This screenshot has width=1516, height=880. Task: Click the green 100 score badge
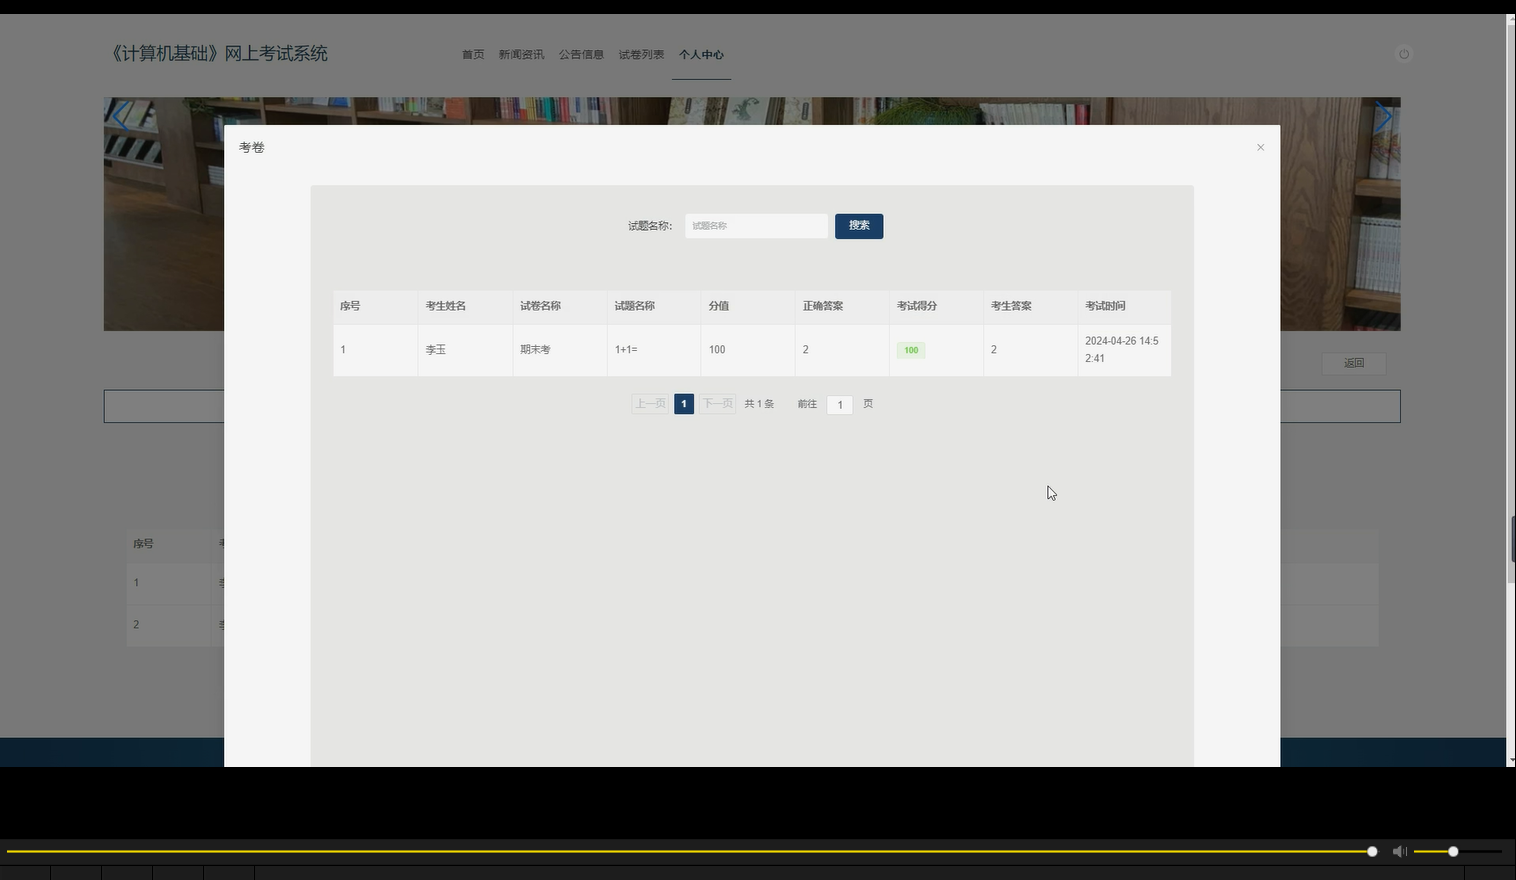pyautogui.click(x=910, y=349)
